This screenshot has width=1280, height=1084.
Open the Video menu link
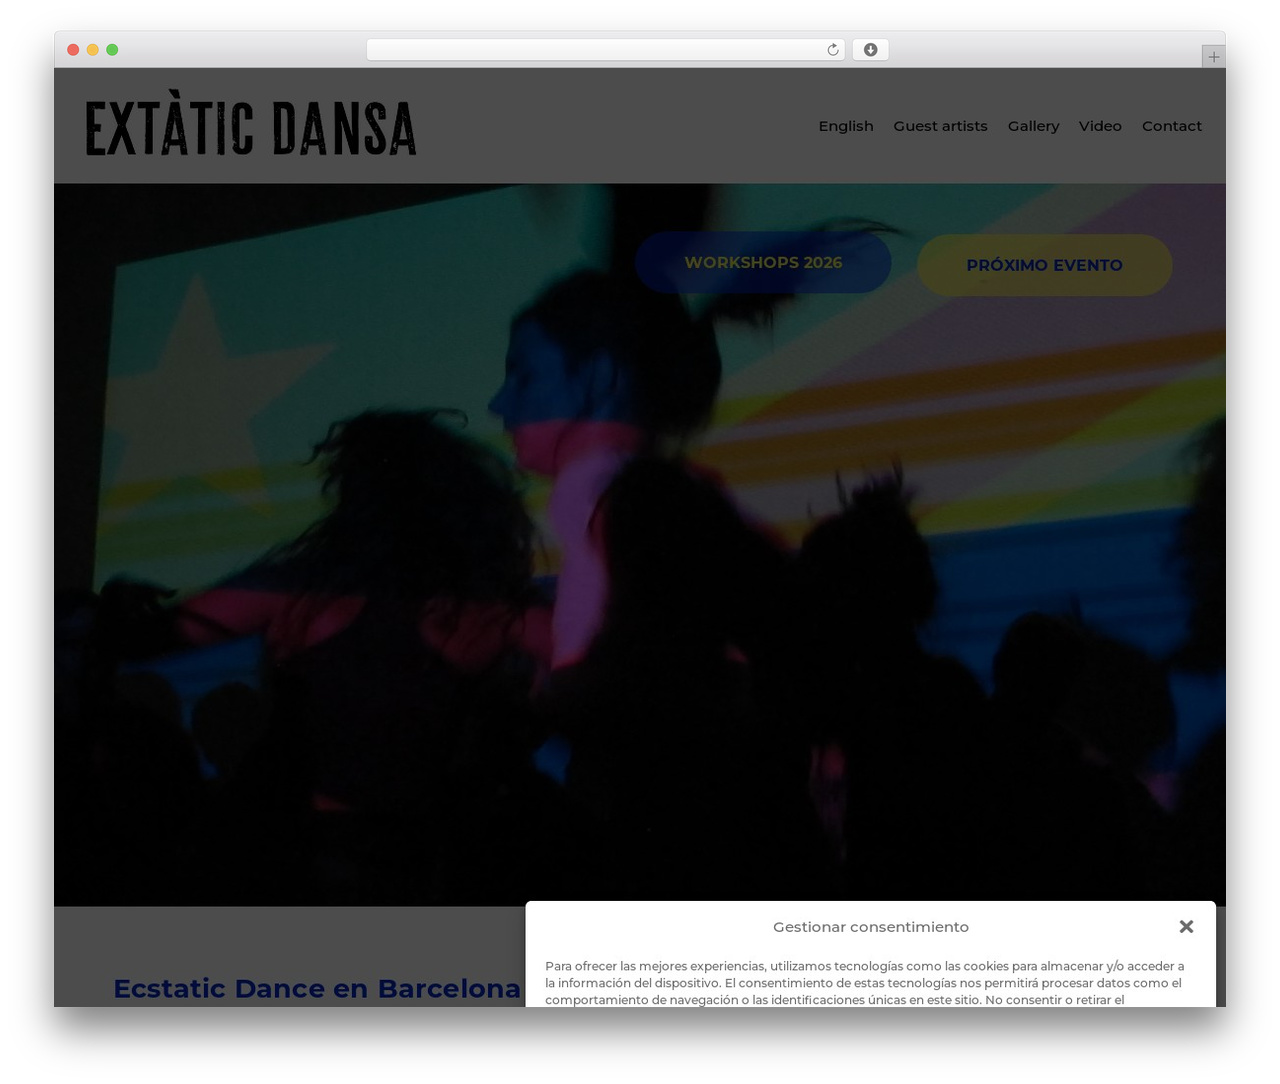[x=1100, y=126]
